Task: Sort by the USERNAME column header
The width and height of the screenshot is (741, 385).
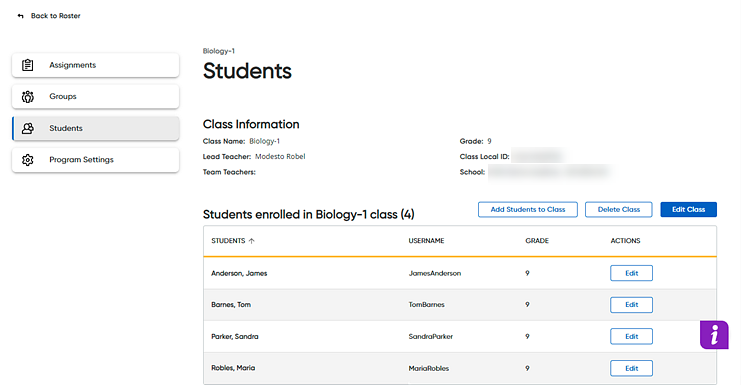Action: pos(426,241)
